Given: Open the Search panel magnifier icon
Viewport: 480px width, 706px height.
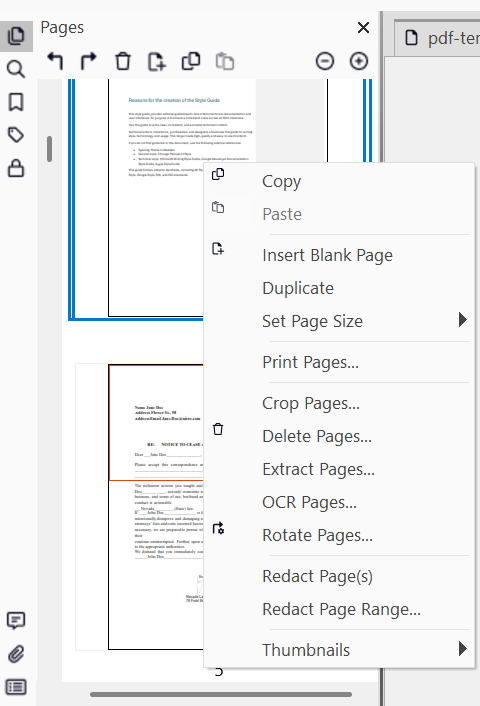Looking at the screenshot, I should [x=16, y=69].
